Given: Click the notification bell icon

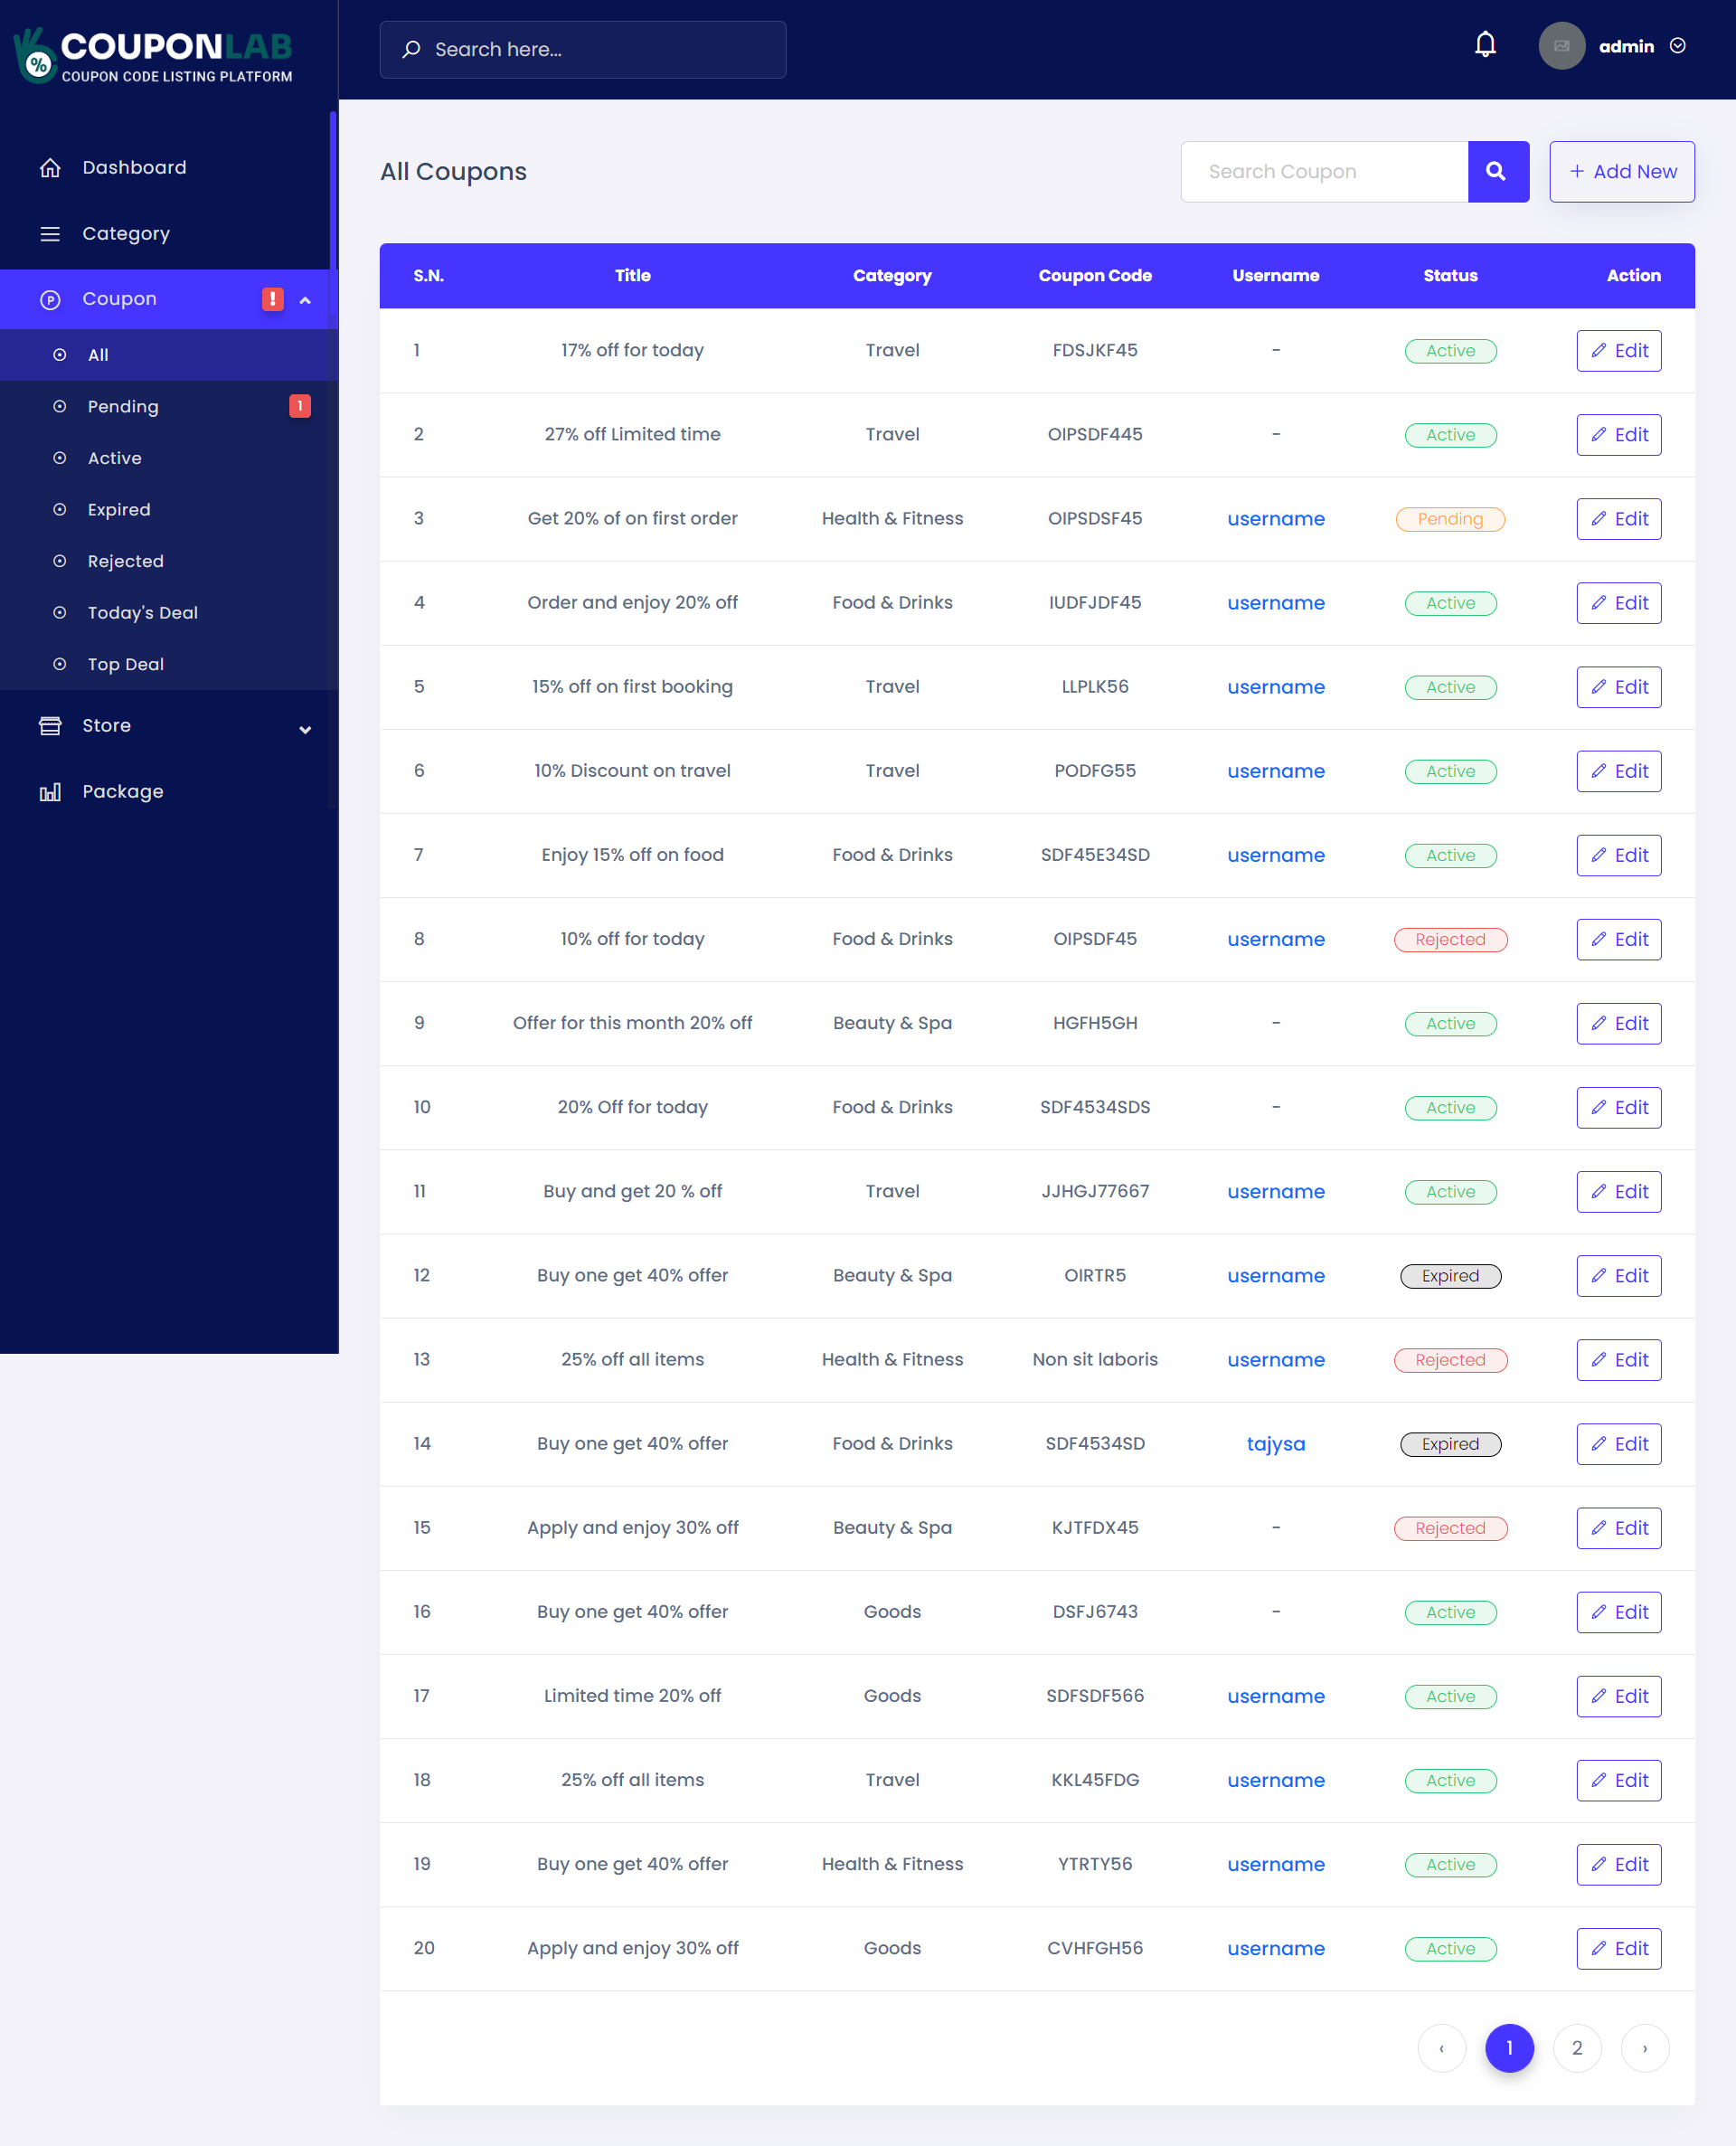Looking at the screenshot, I should [x=1485, y=45].
